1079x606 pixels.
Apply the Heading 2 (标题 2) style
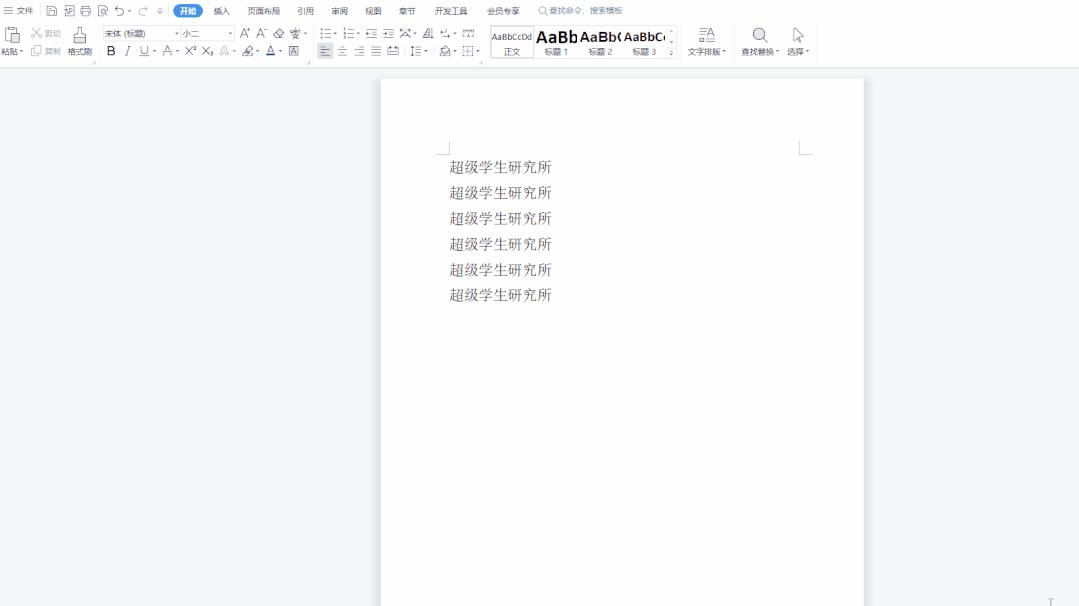pos(600,42)
